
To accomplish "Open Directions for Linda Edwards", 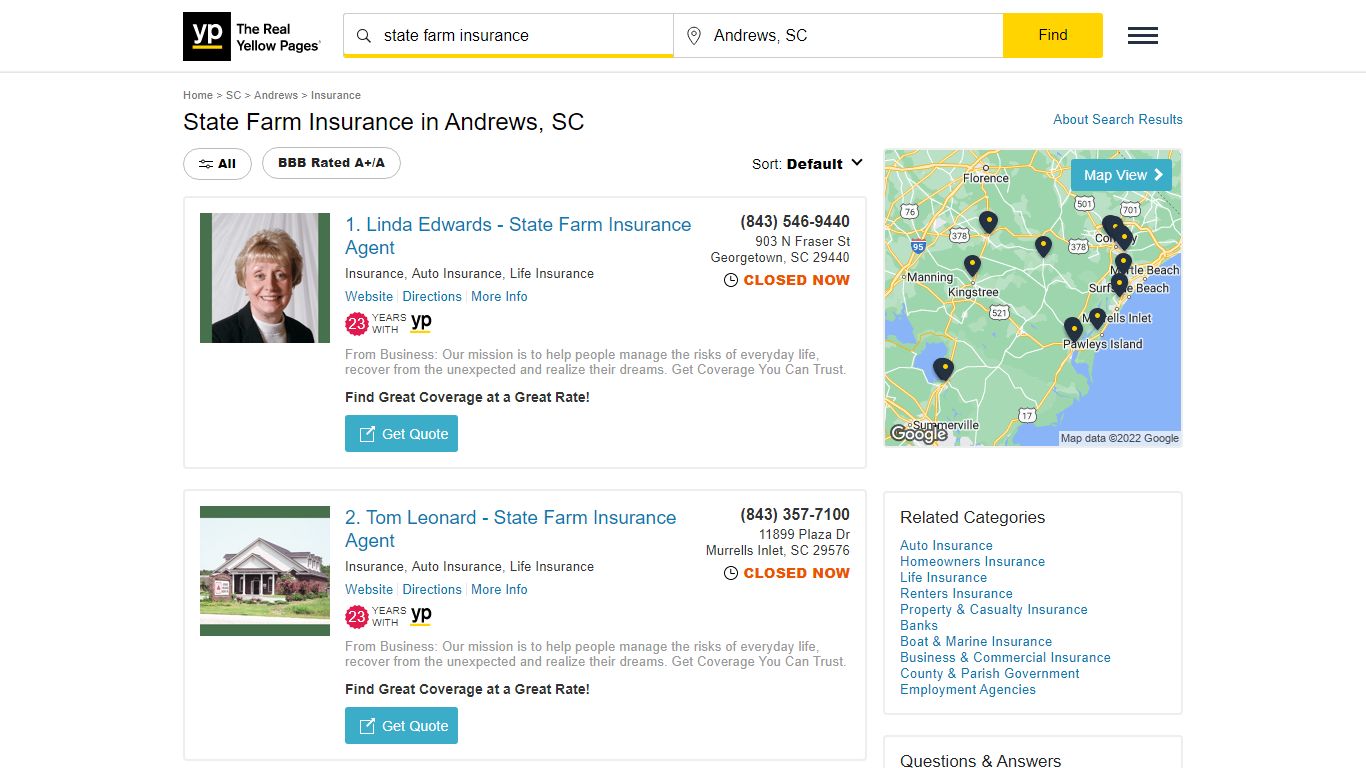I will click(432, 296).
